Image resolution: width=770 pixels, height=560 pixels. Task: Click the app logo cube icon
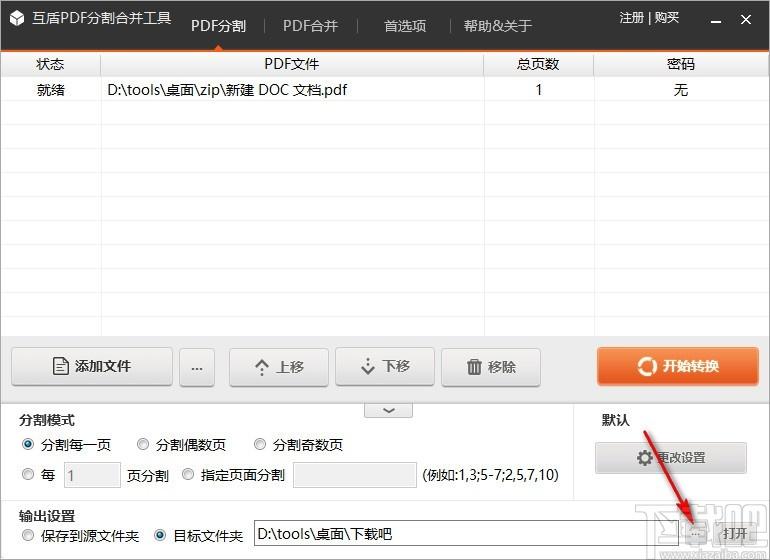click(17, 18)
